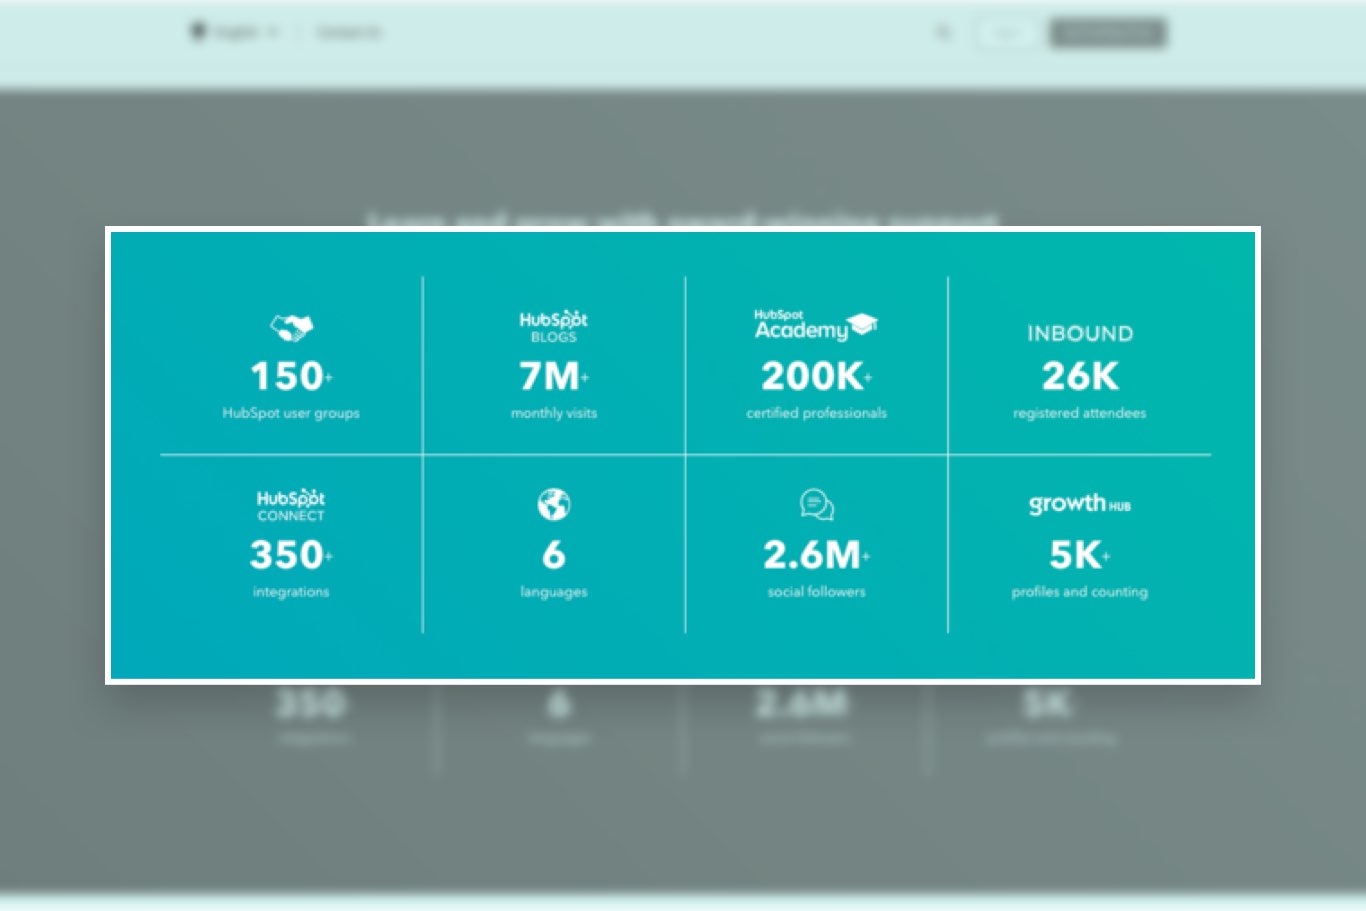Select the 2.6M+ social followers stat
The width and height of the screenshot is (1366, 911).
coord(815,556)
